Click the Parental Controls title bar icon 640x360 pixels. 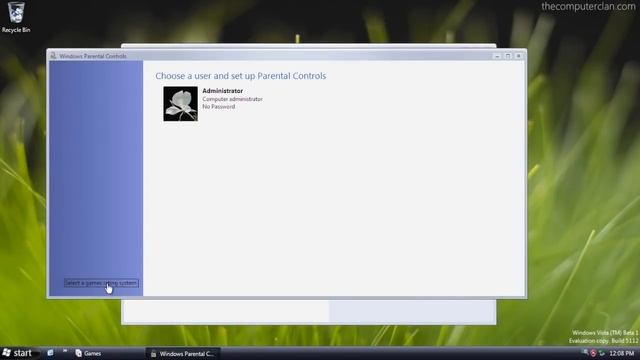pyautogui.click(x=53, y=56)
